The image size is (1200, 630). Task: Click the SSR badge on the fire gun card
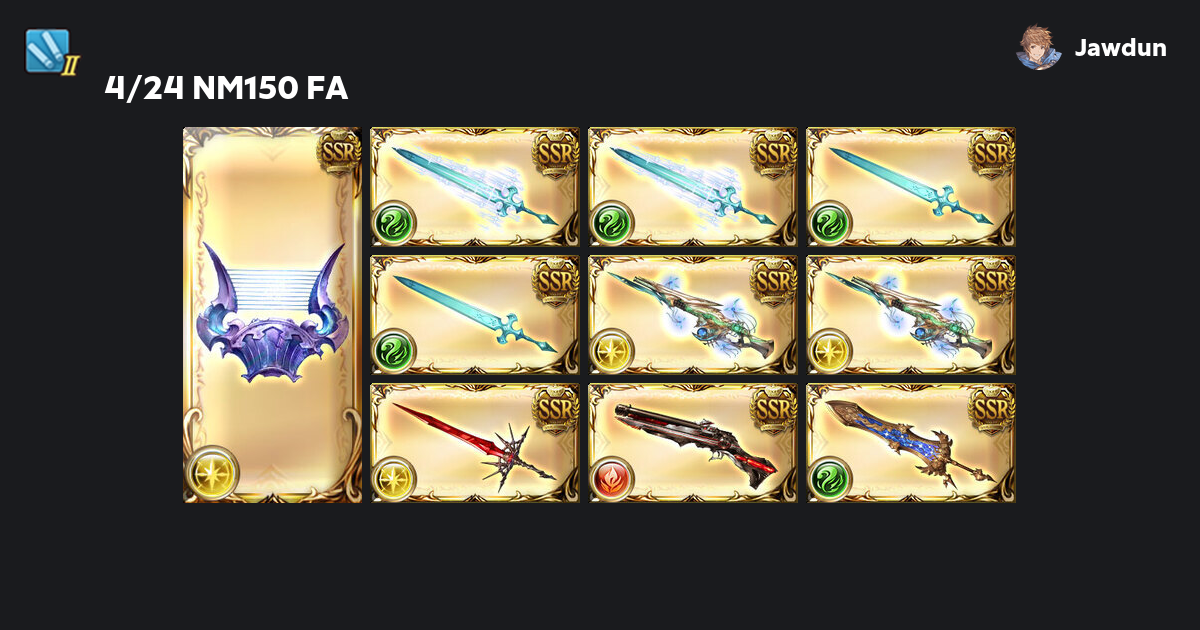coord(774,408)
